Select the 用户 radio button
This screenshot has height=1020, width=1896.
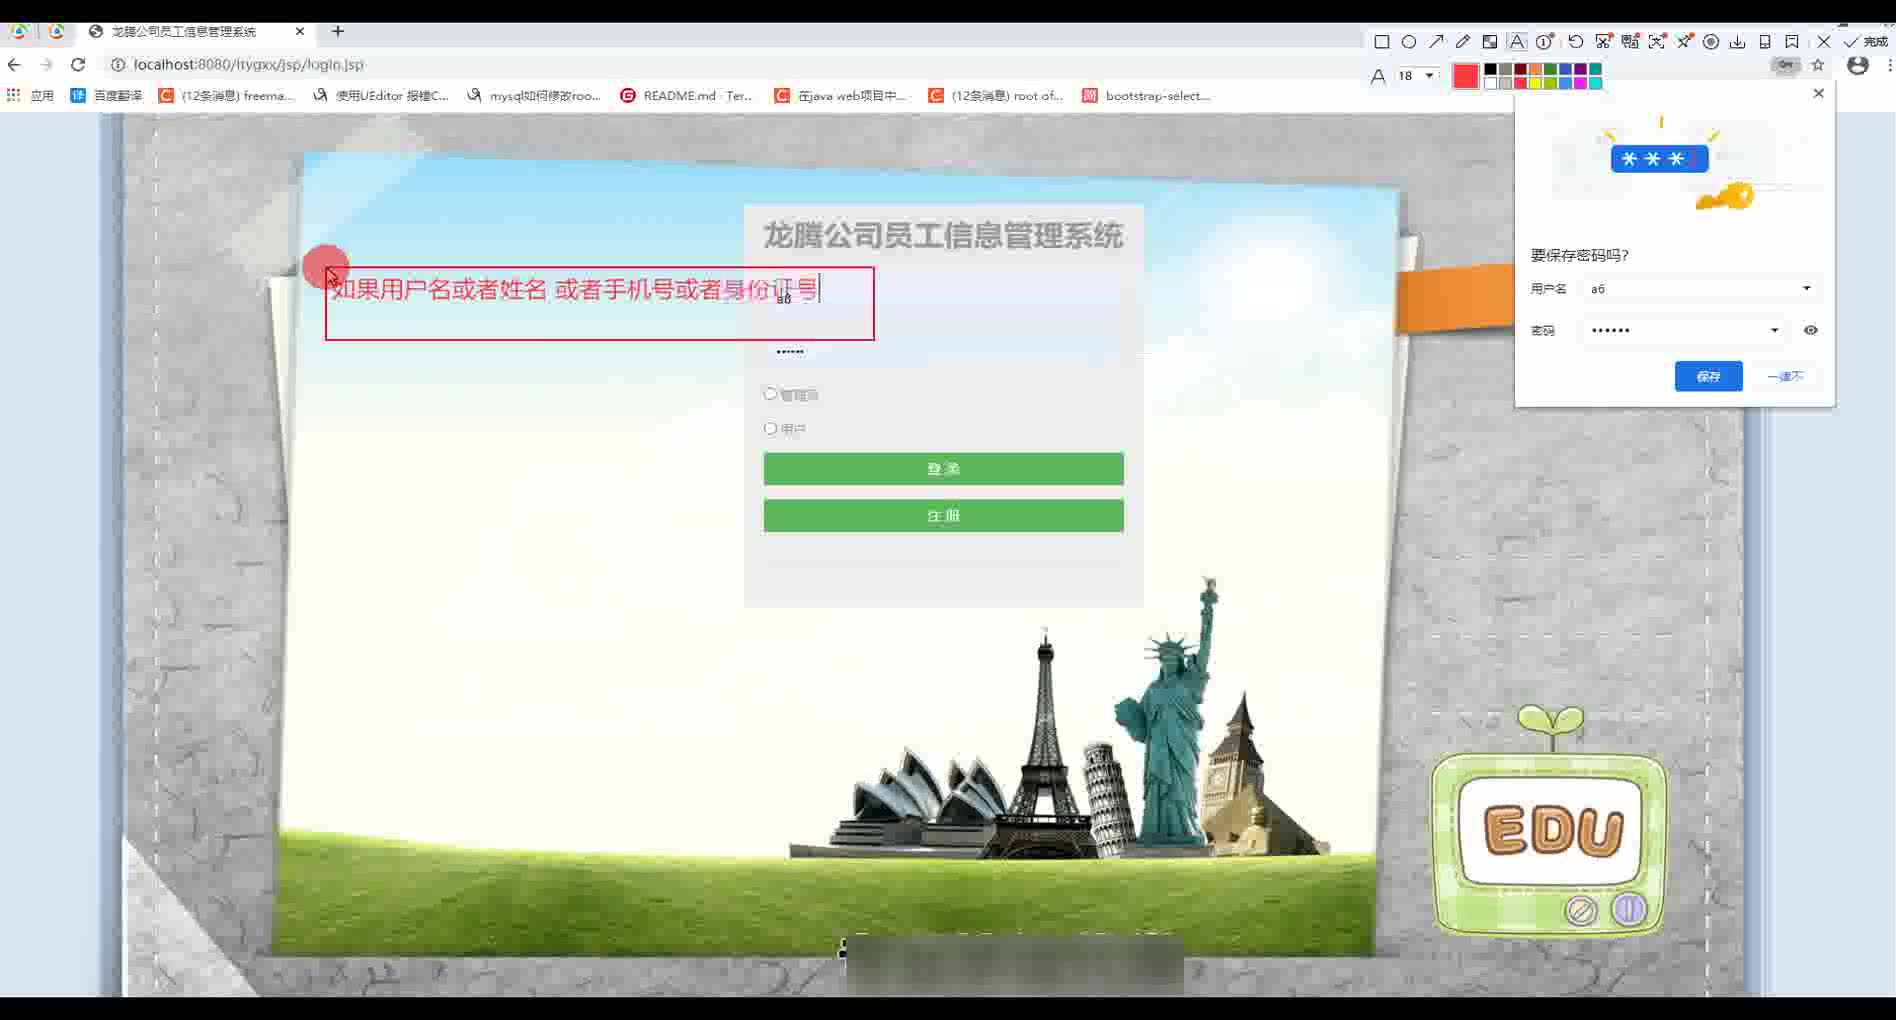770,428
